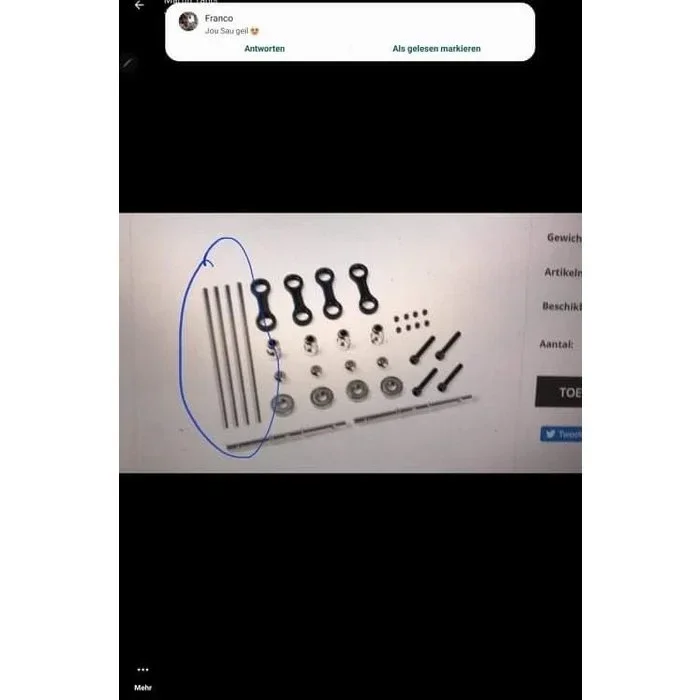Tap the circled metal rods in photo
The image size is (700, 700).
(x=233, y=355)
